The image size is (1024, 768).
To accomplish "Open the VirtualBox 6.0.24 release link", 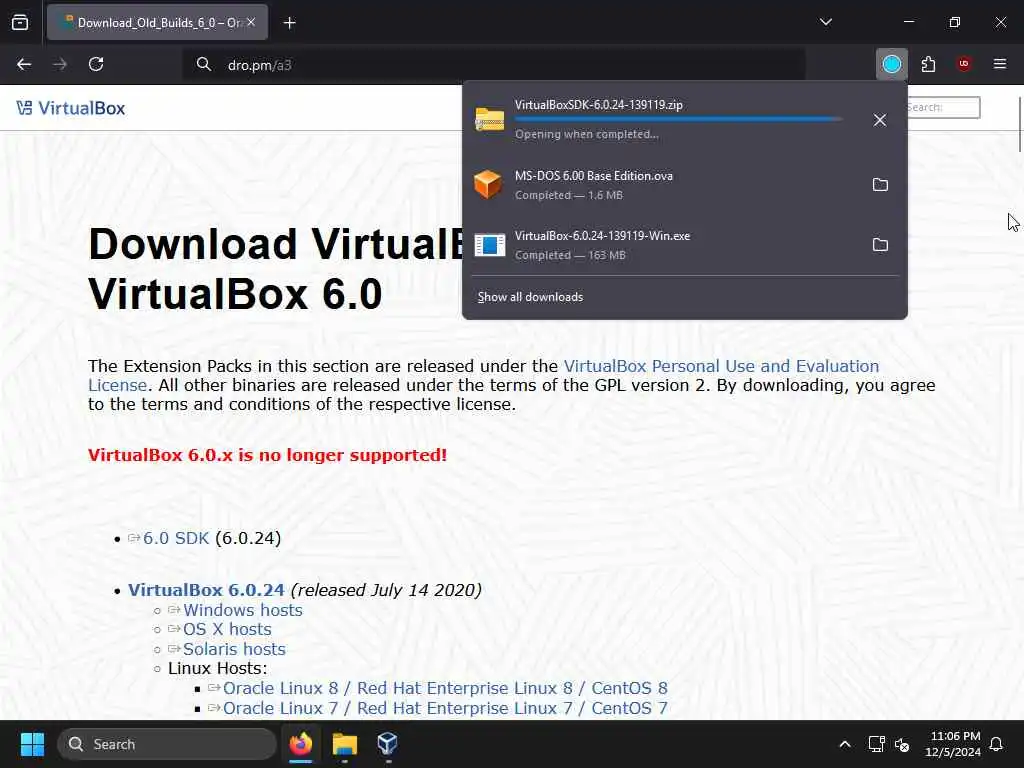I will click(x=206, y=590).
